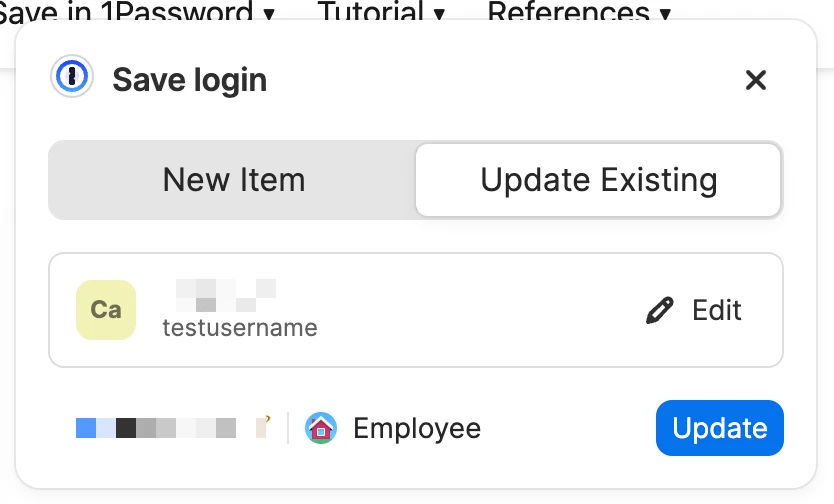Expand the Tutorial dropdown menu

[381, 11]
